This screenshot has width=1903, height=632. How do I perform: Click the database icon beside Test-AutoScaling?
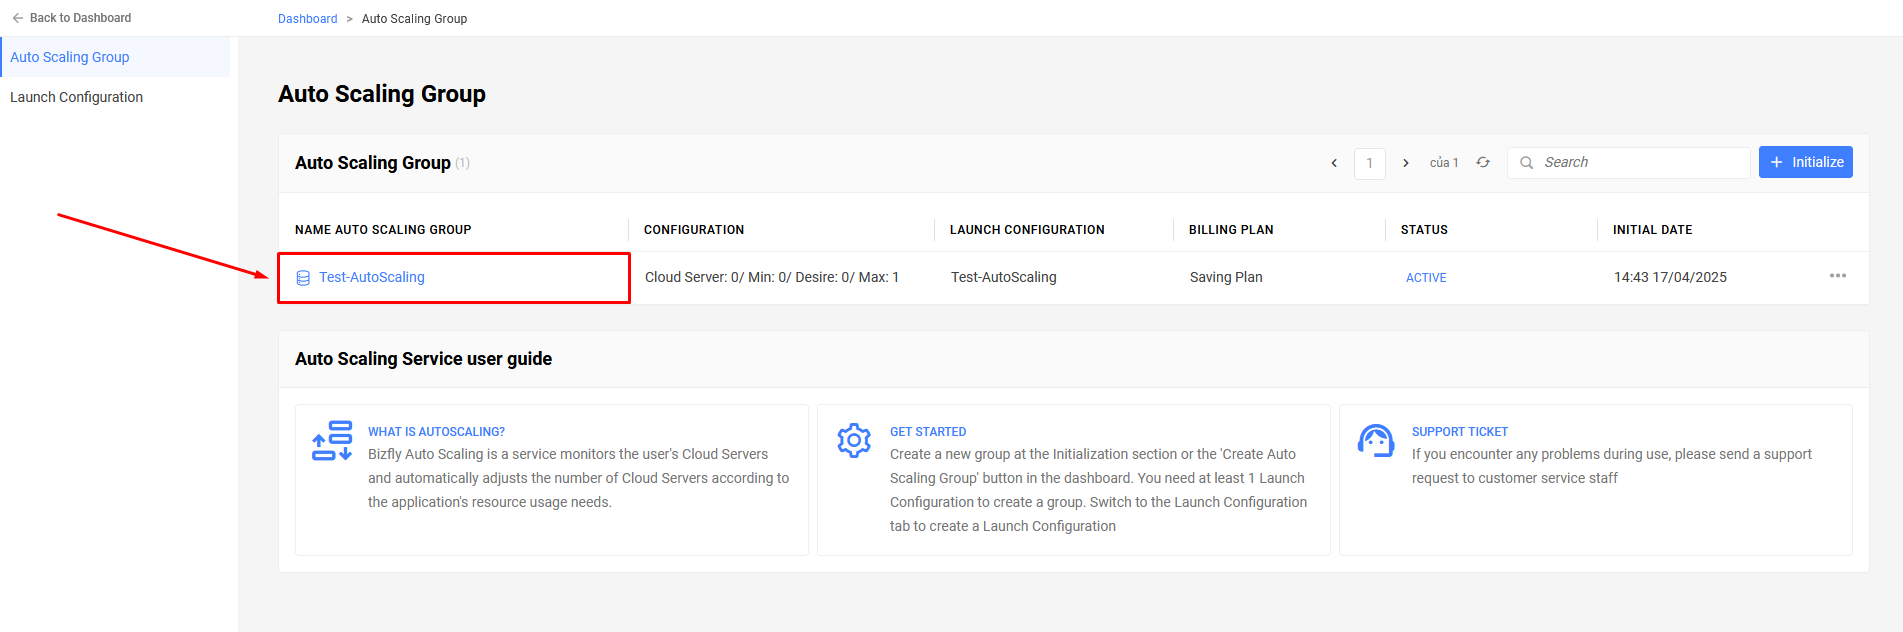[x=303, y=278]
